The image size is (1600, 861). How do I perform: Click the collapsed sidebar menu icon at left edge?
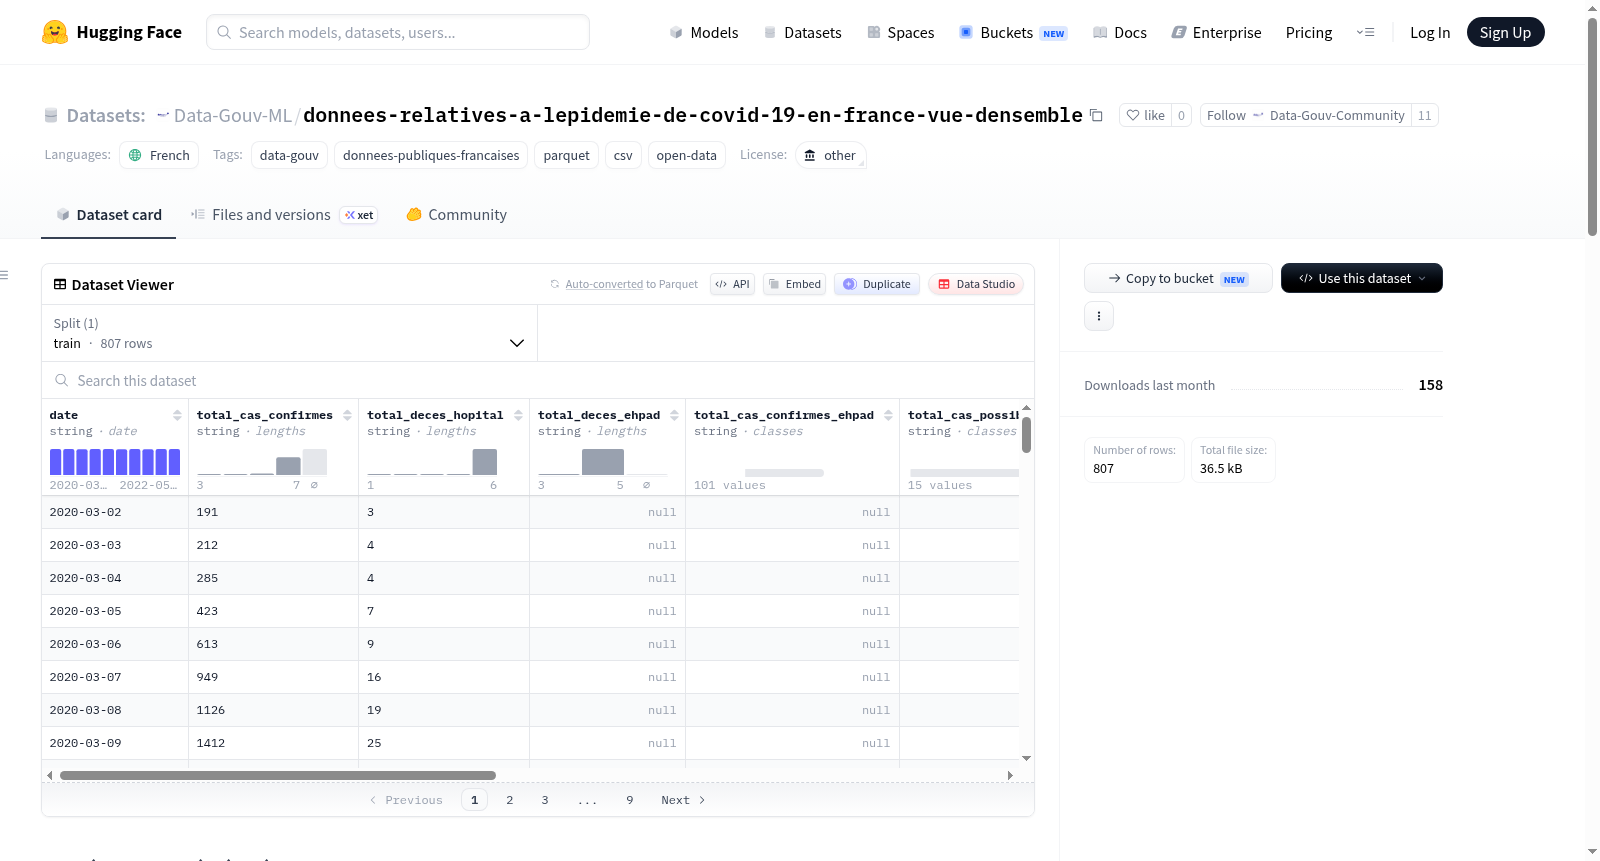[x=4, y=275]
